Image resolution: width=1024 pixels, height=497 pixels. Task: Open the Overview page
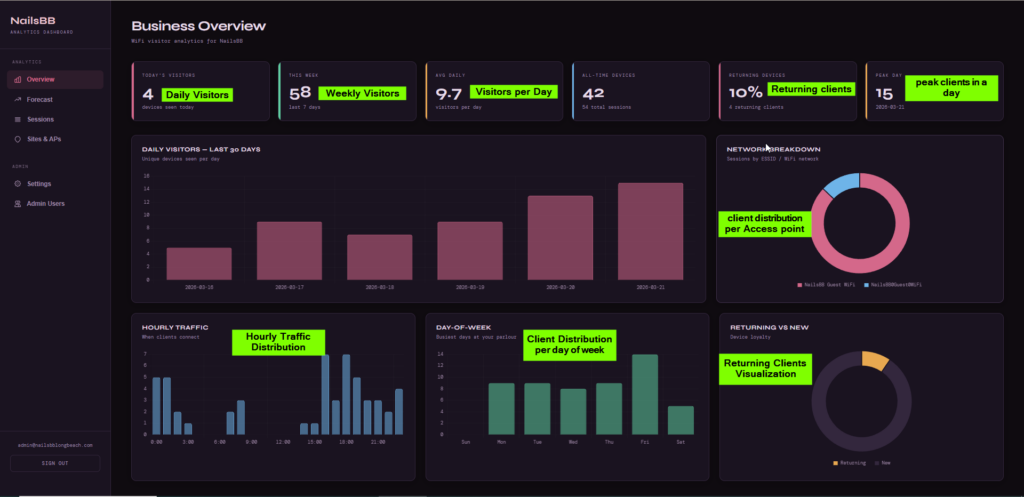point(55,80)
